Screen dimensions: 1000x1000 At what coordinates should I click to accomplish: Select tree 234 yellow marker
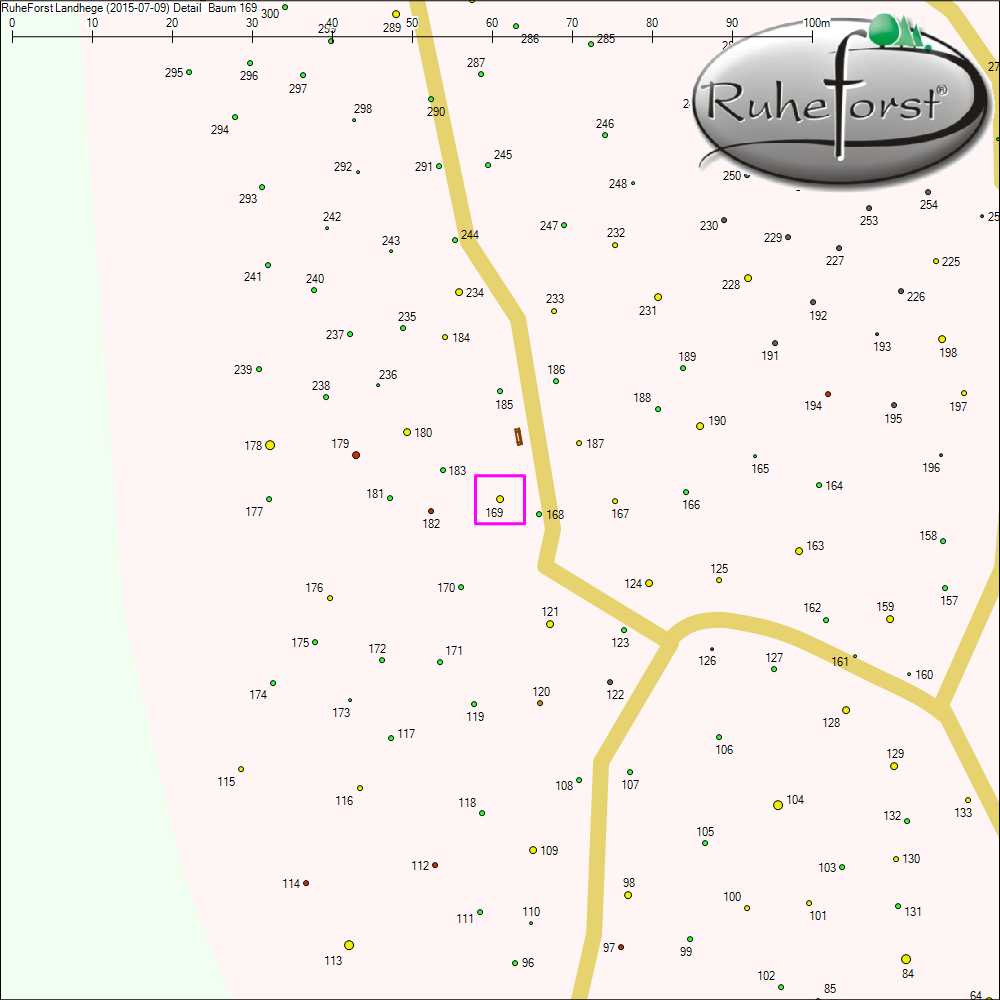pos(459,292)
